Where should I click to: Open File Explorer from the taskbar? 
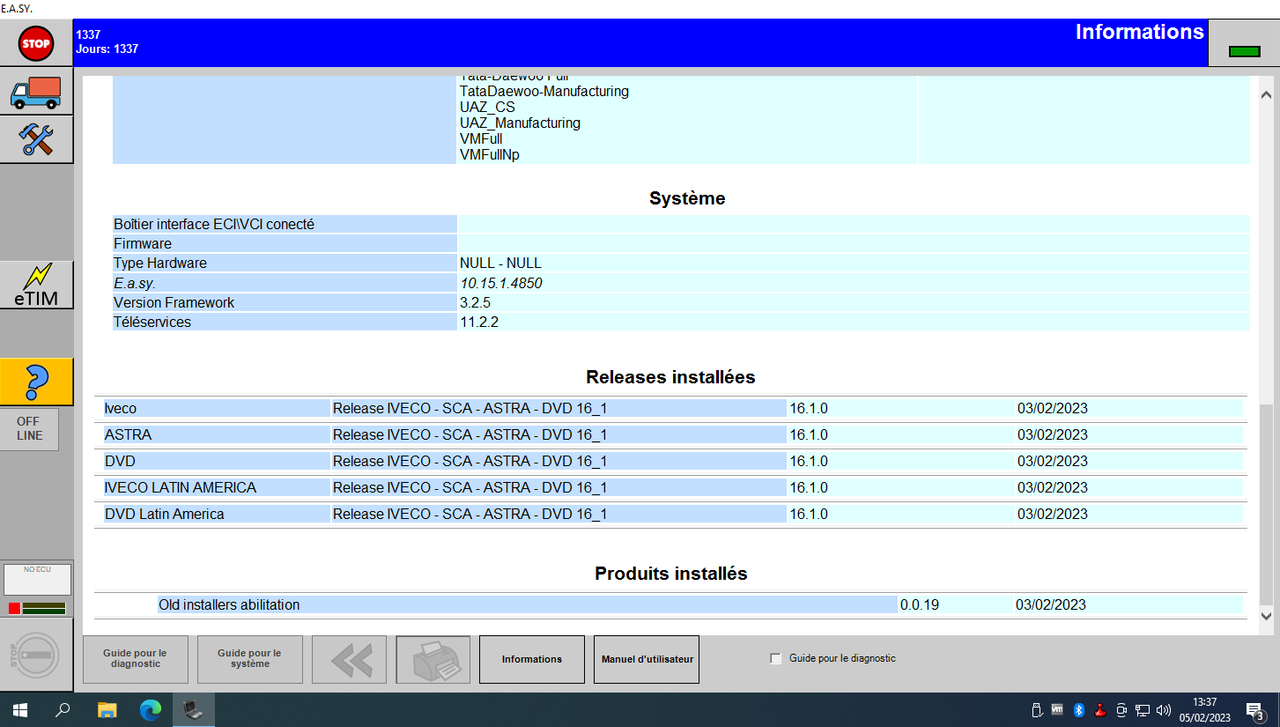(106, 710)
